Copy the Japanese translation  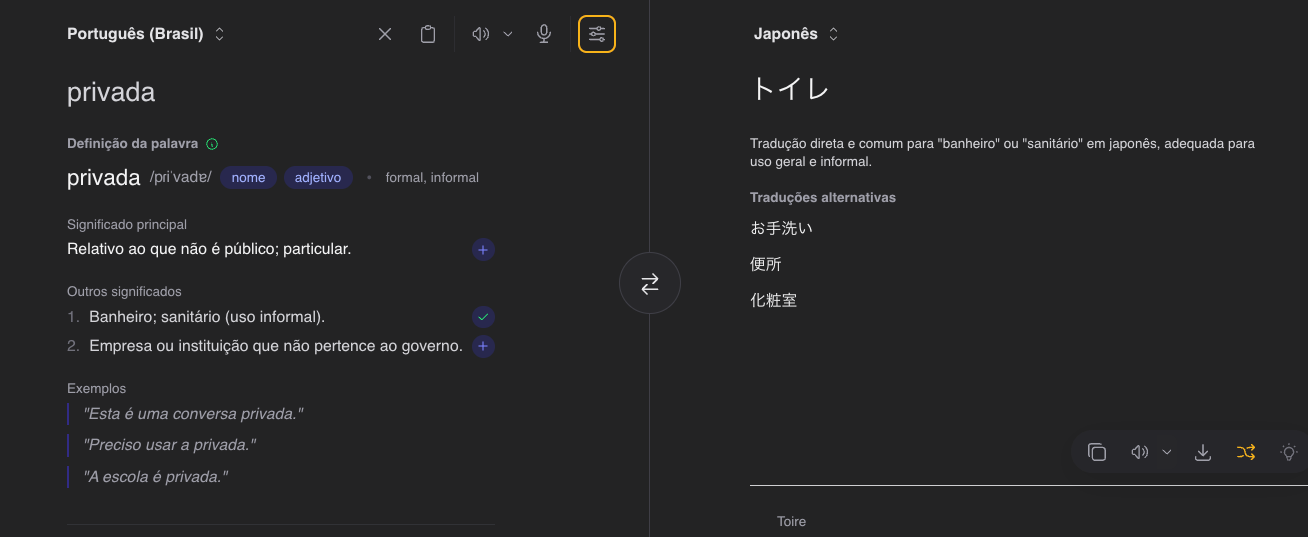(1097, 452)
